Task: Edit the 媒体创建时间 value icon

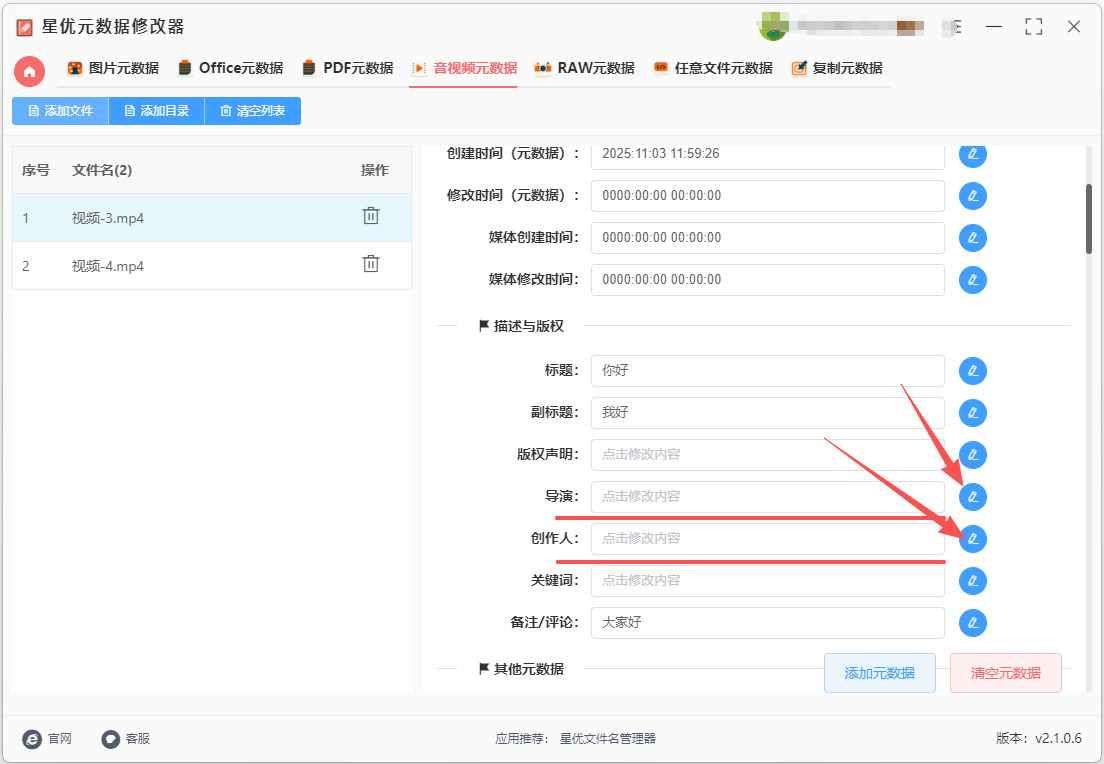Action: 973,238
